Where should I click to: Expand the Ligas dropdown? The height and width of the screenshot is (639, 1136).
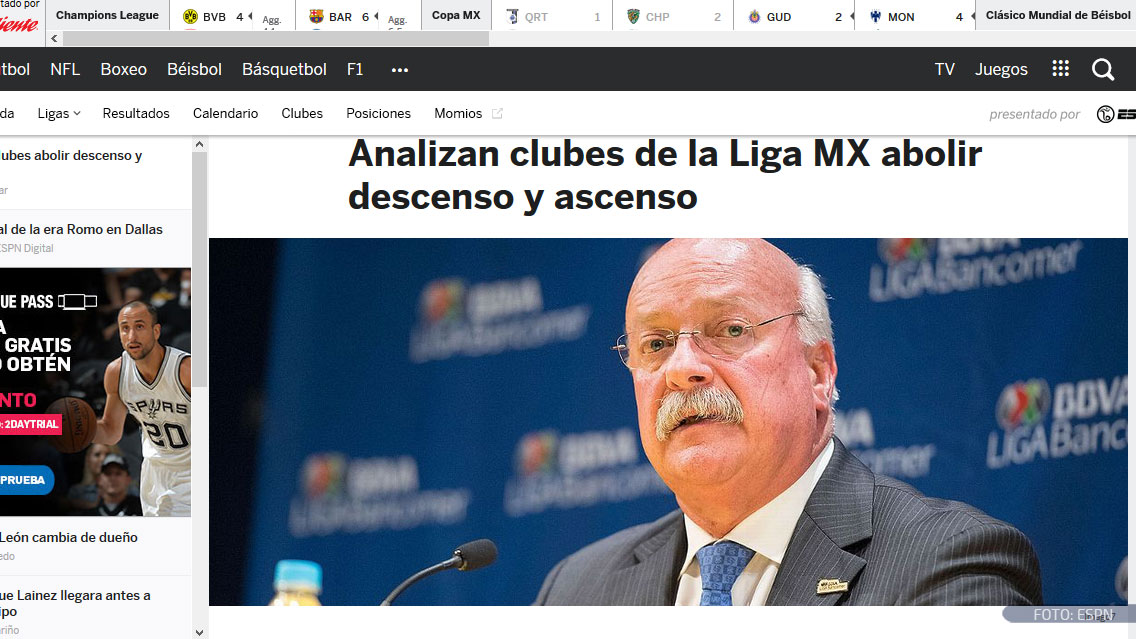click(x=59, y=114)
